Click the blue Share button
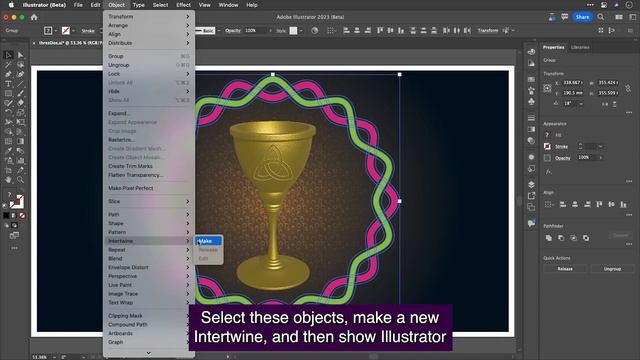 582,17
